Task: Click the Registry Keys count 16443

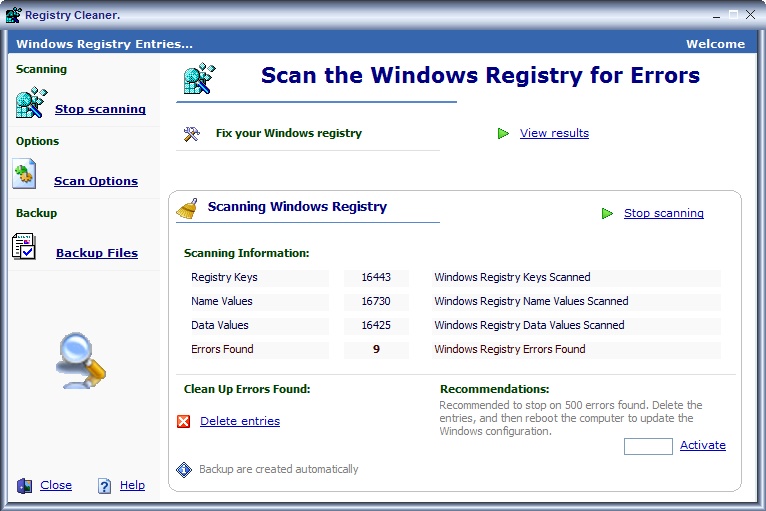Action: pyautogui.click(x=376, y=277)
